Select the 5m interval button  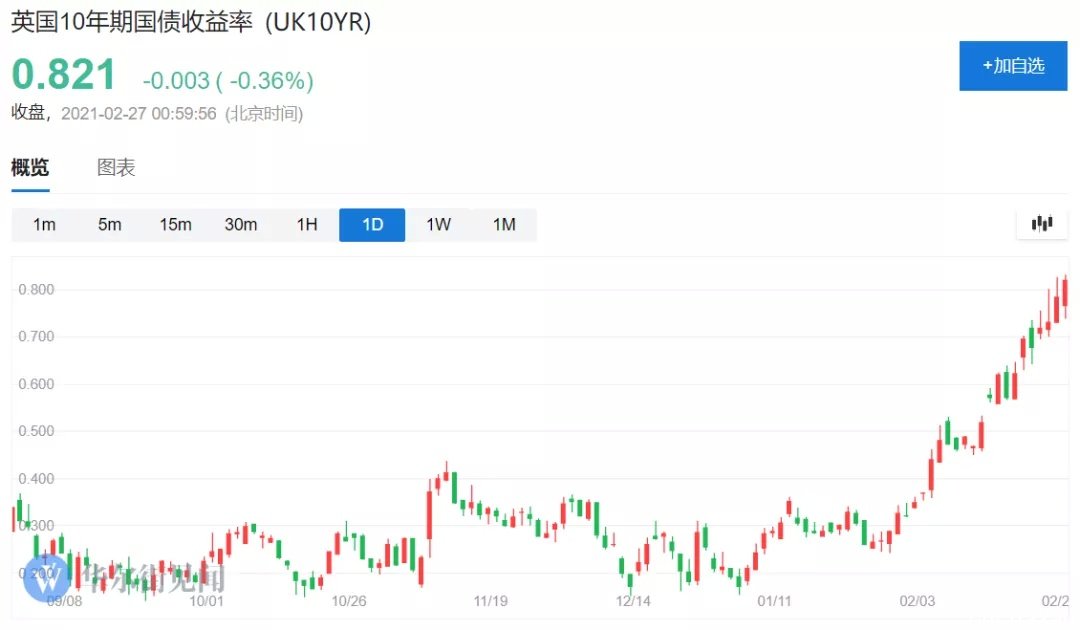pyautogui.click(x=110, y=225)
